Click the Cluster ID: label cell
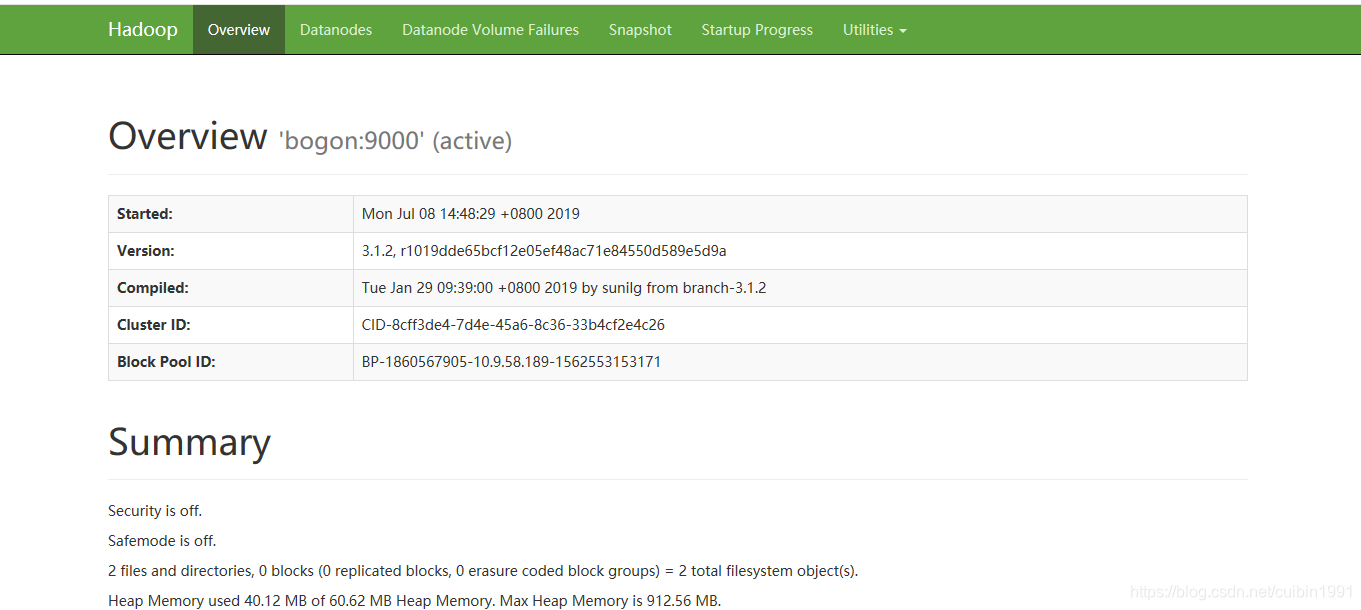Screen dimensions: 1361x610 pos(231,325)
